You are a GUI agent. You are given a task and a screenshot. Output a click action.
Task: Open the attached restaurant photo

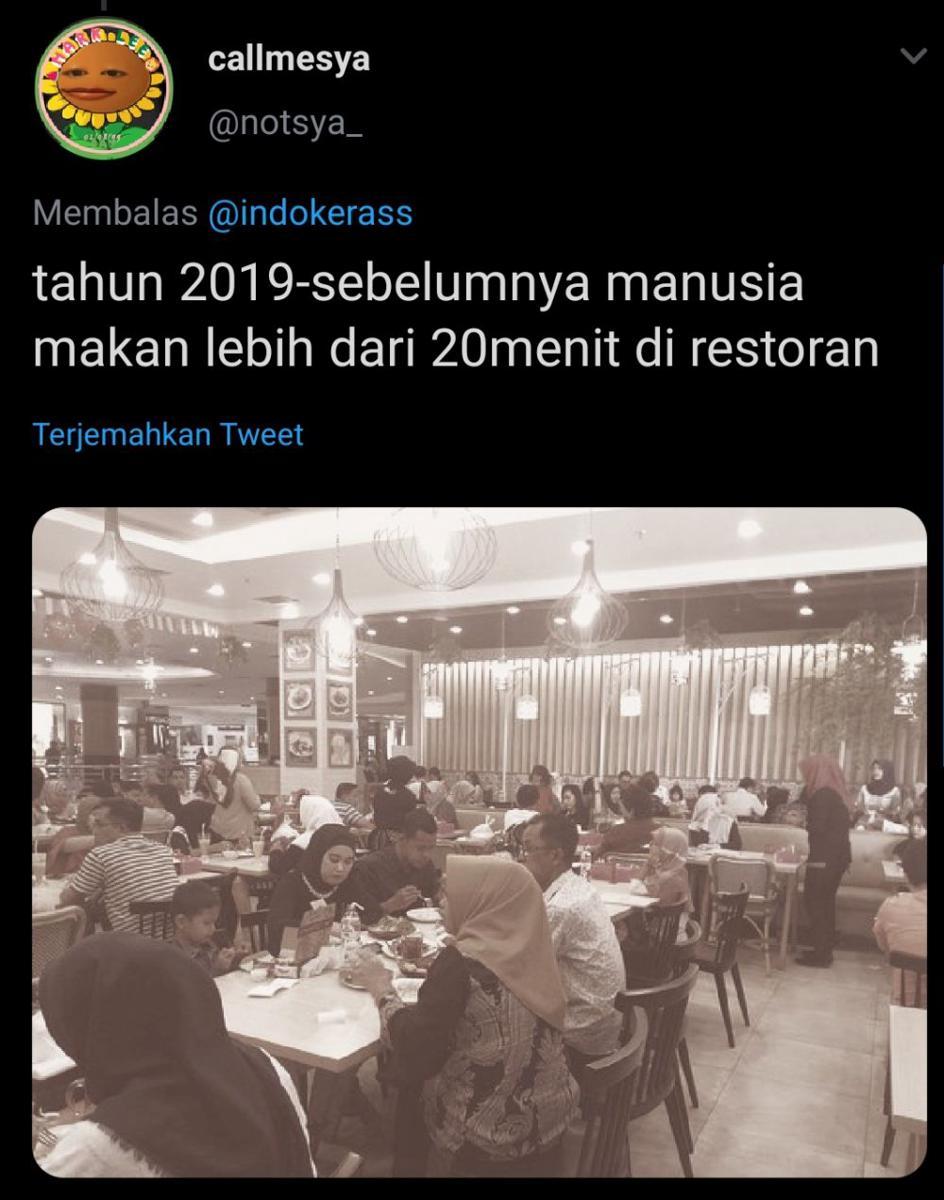click(x=479, y=842)
